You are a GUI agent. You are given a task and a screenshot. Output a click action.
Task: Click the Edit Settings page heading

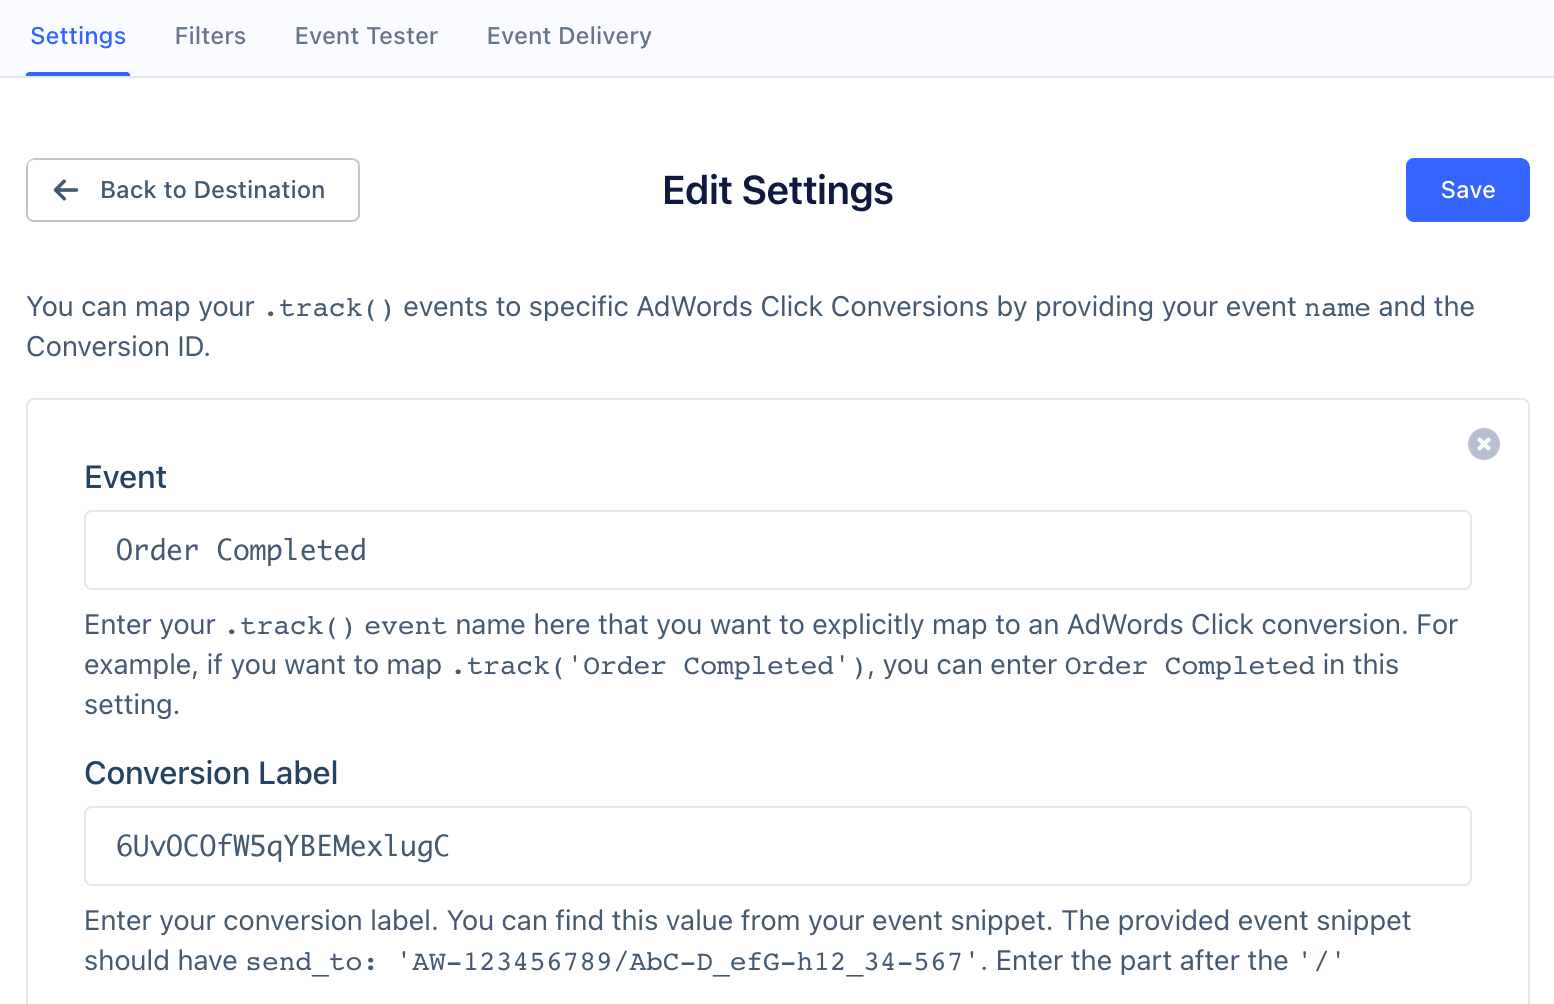777,190
